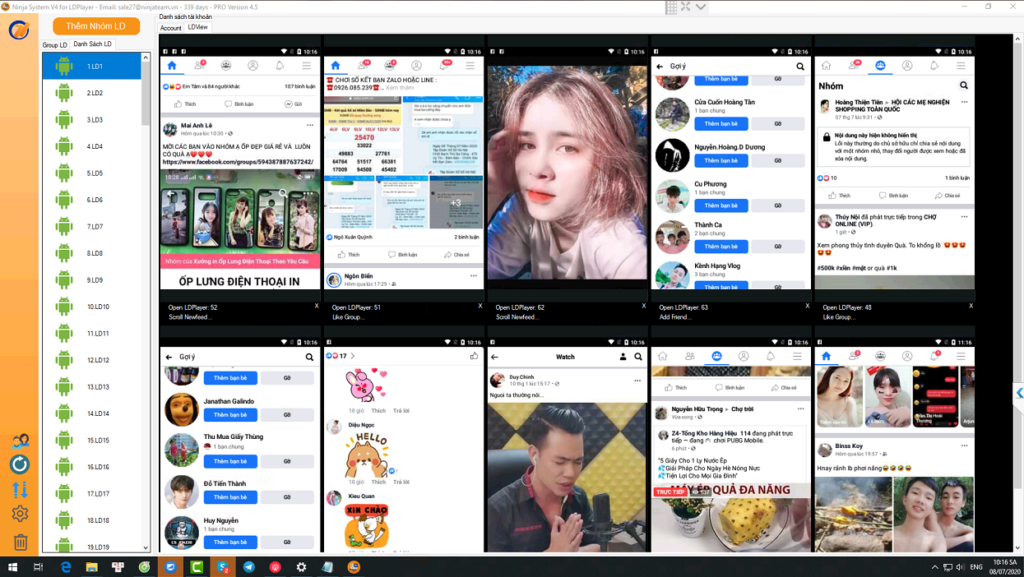Tap the back arrow in the Watch screen

click(494, 357)
